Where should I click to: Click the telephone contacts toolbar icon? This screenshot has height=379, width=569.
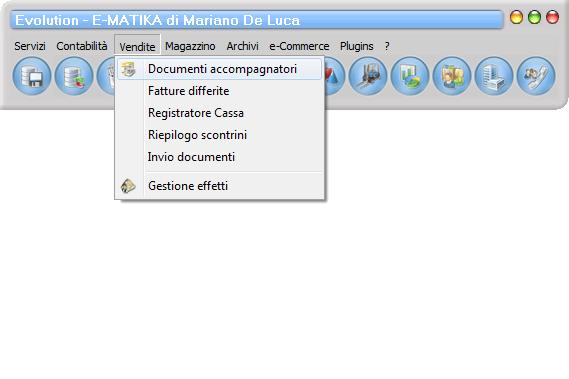point(536,76)
